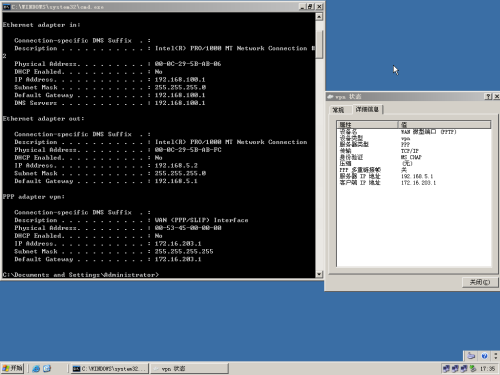
Task: Select the 服务器类型 property row
Action: [x=413, y=144]
